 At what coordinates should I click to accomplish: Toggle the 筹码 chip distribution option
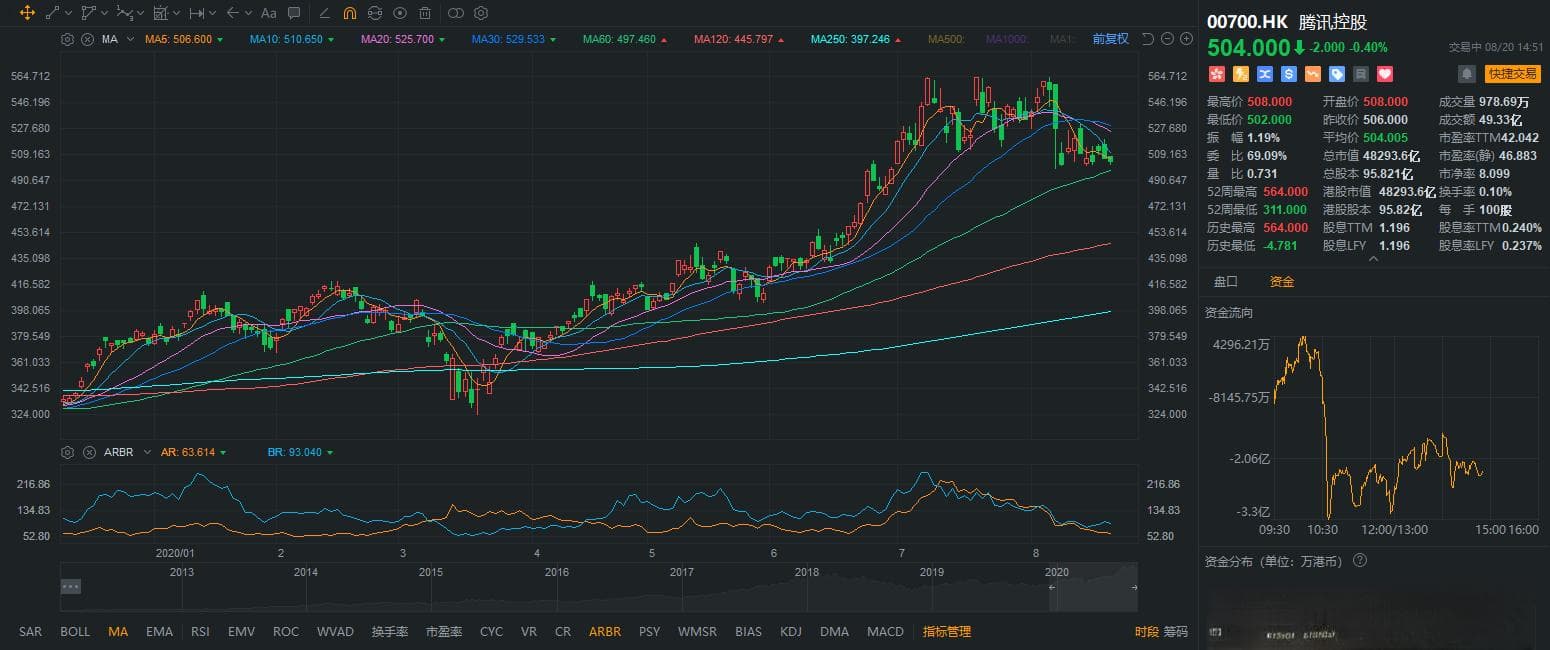1175,632
